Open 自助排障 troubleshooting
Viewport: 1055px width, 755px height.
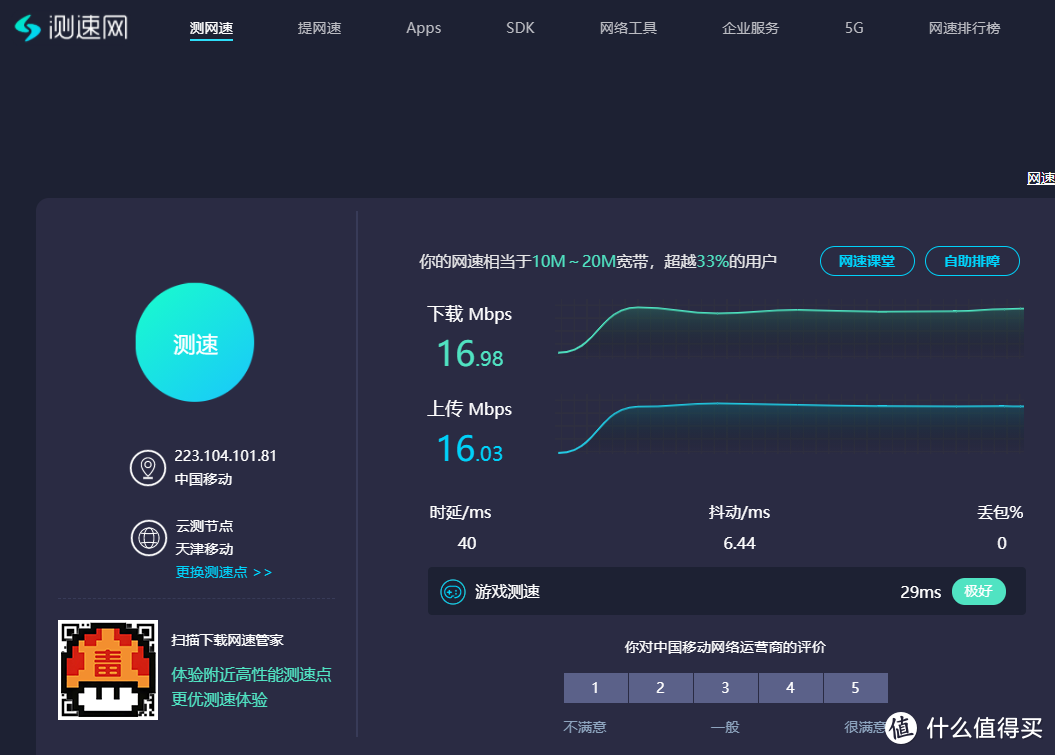pos(972,261)
